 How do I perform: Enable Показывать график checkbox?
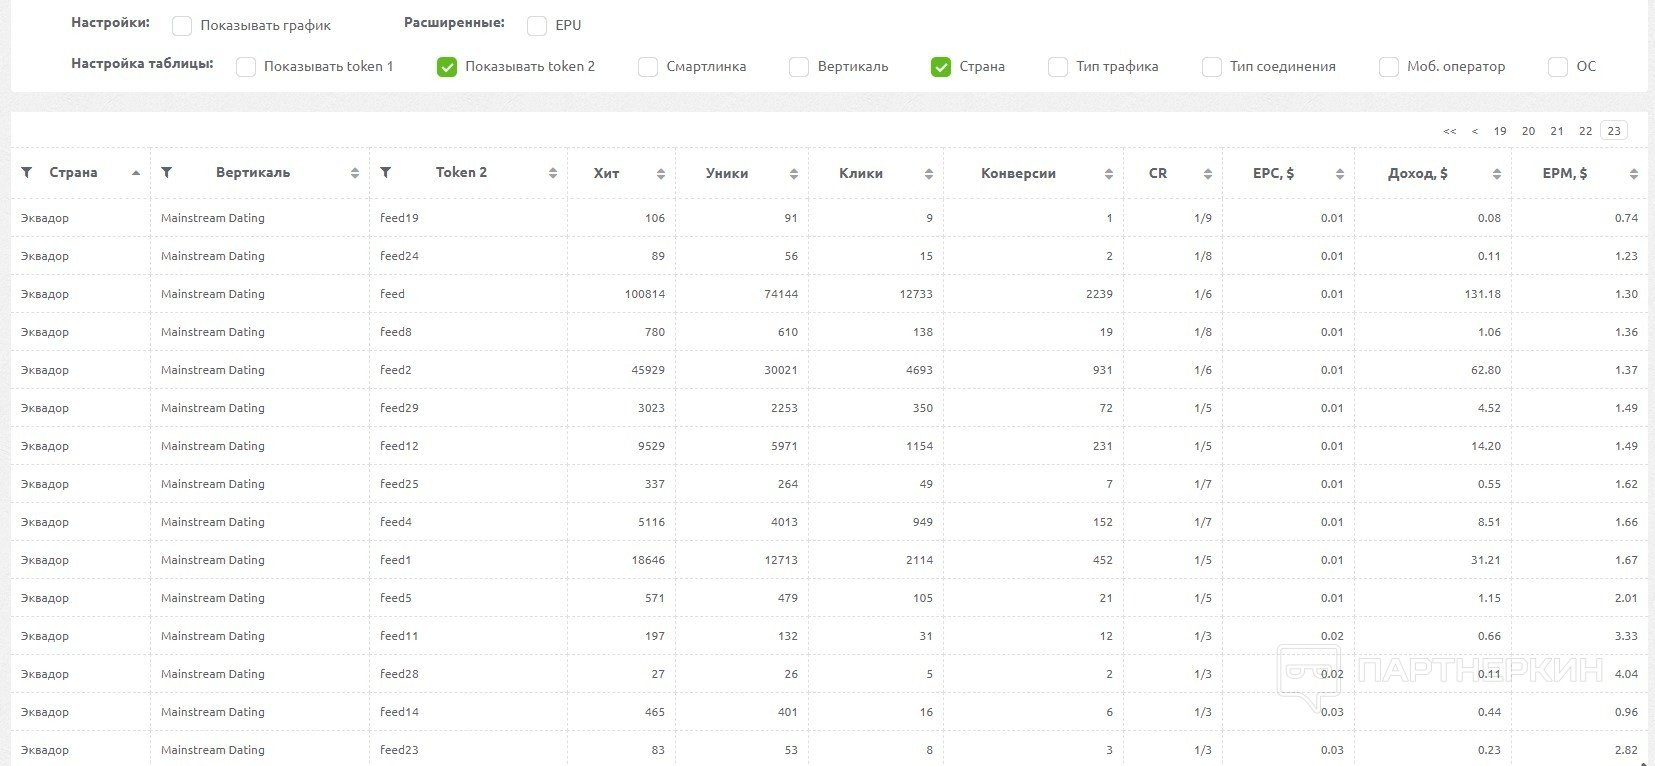pos(182,26)
